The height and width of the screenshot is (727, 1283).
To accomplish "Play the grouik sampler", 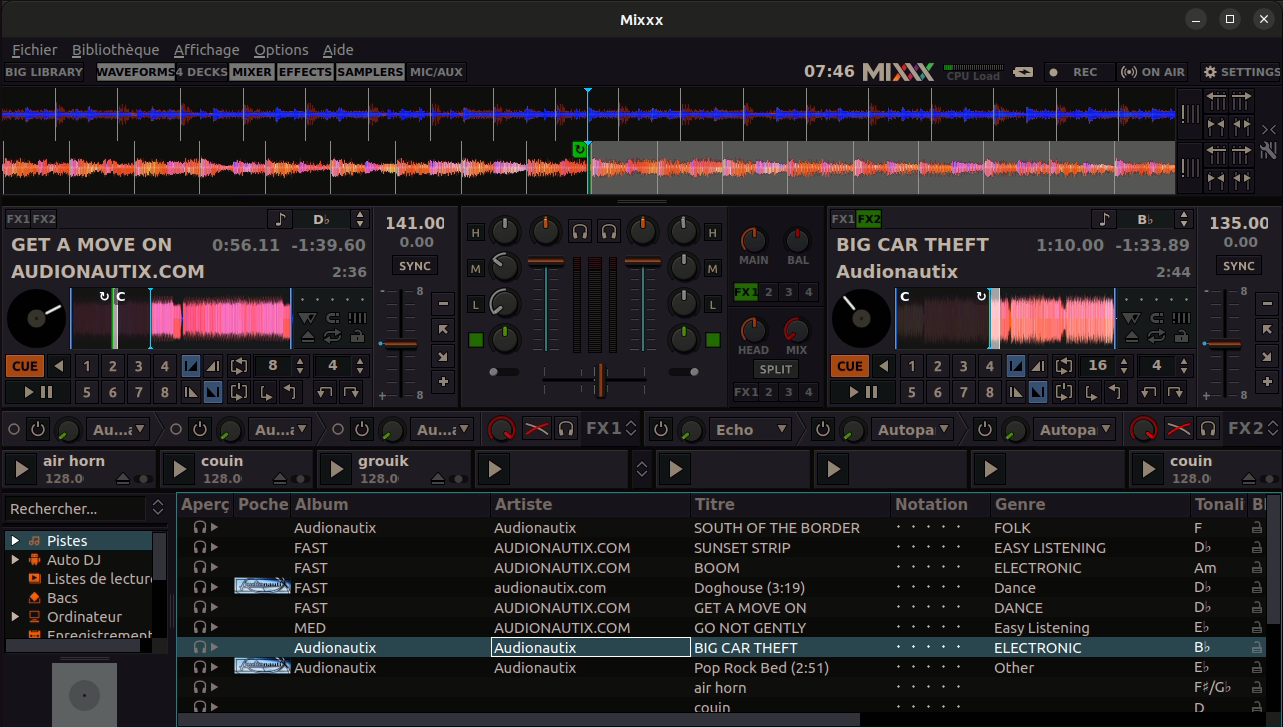I will [339, 468].
